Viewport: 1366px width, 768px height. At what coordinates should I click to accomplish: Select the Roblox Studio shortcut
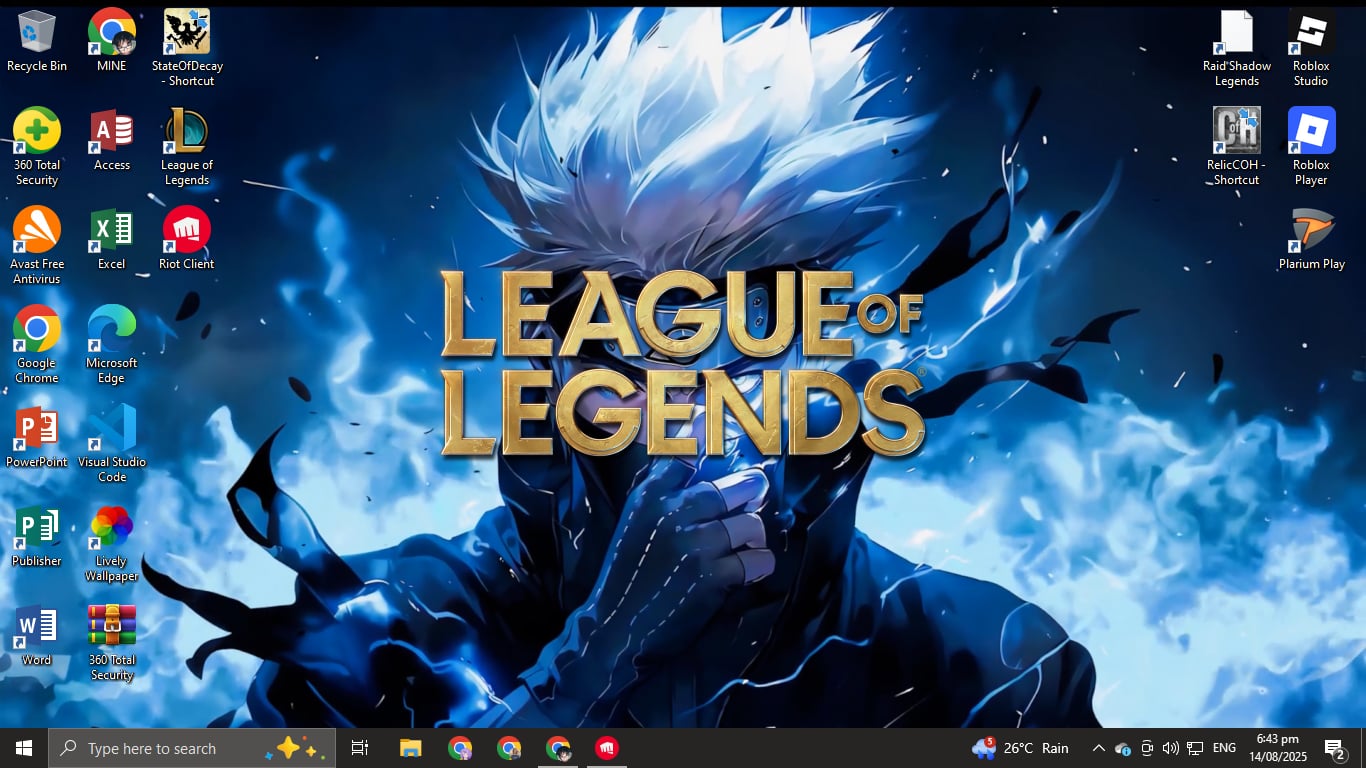[1311, 48]
